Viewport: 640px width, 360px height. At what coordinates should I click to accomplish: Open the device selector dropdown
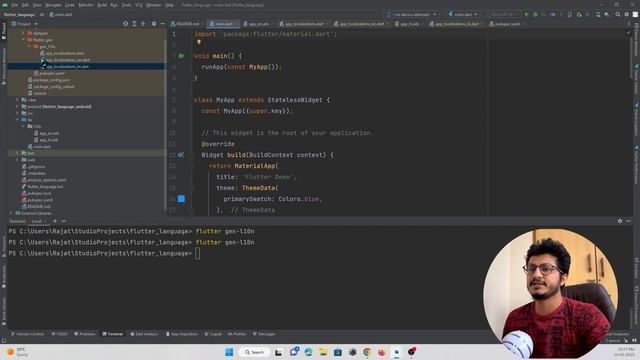click(412, 14)
